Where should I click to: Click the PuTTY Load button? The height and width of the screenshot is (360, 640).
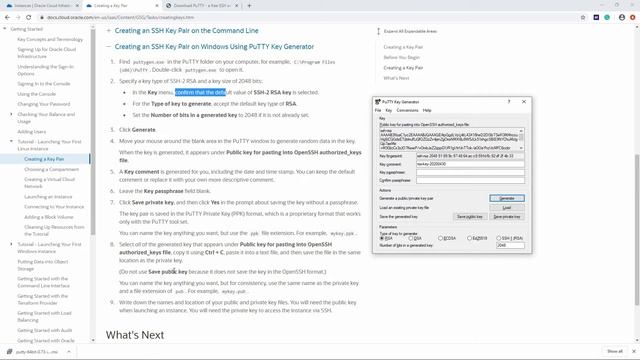click(507, 208)
